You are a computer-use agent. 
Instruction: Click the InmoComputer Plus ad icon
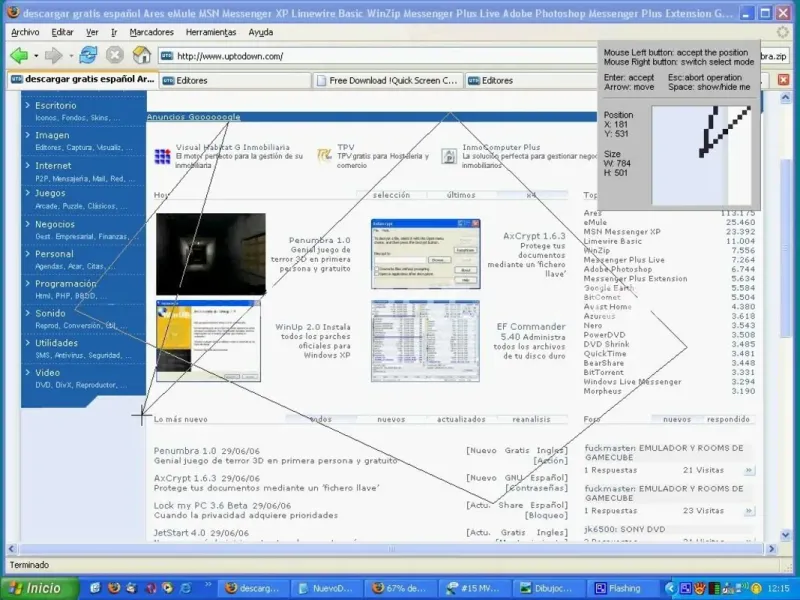[449, 156]
